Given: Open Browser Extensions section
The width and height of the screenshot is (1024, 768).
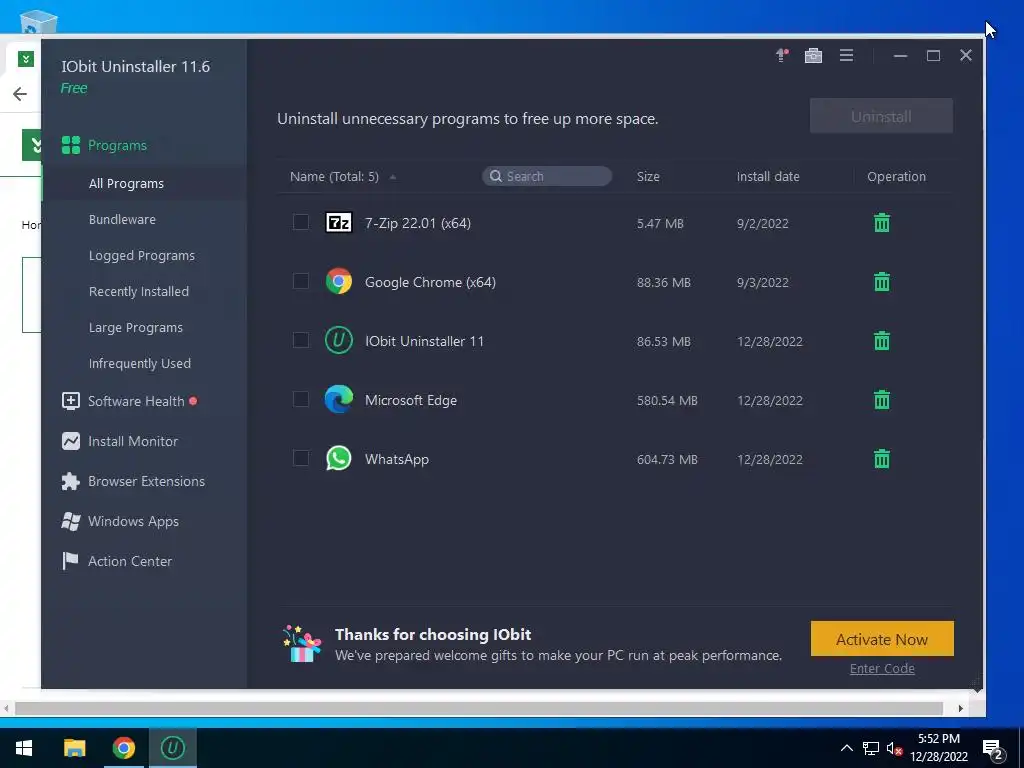Looking at the screenshot, I should (133, 481).
